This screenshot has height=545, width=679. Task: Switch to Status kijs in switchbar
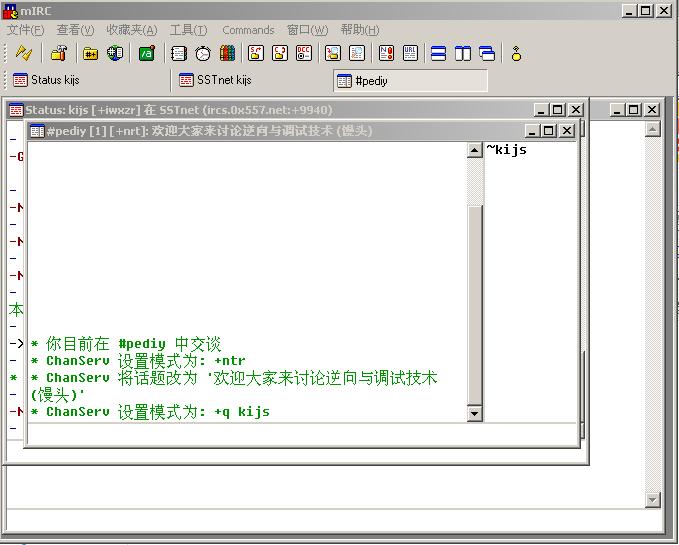point(88,80)
